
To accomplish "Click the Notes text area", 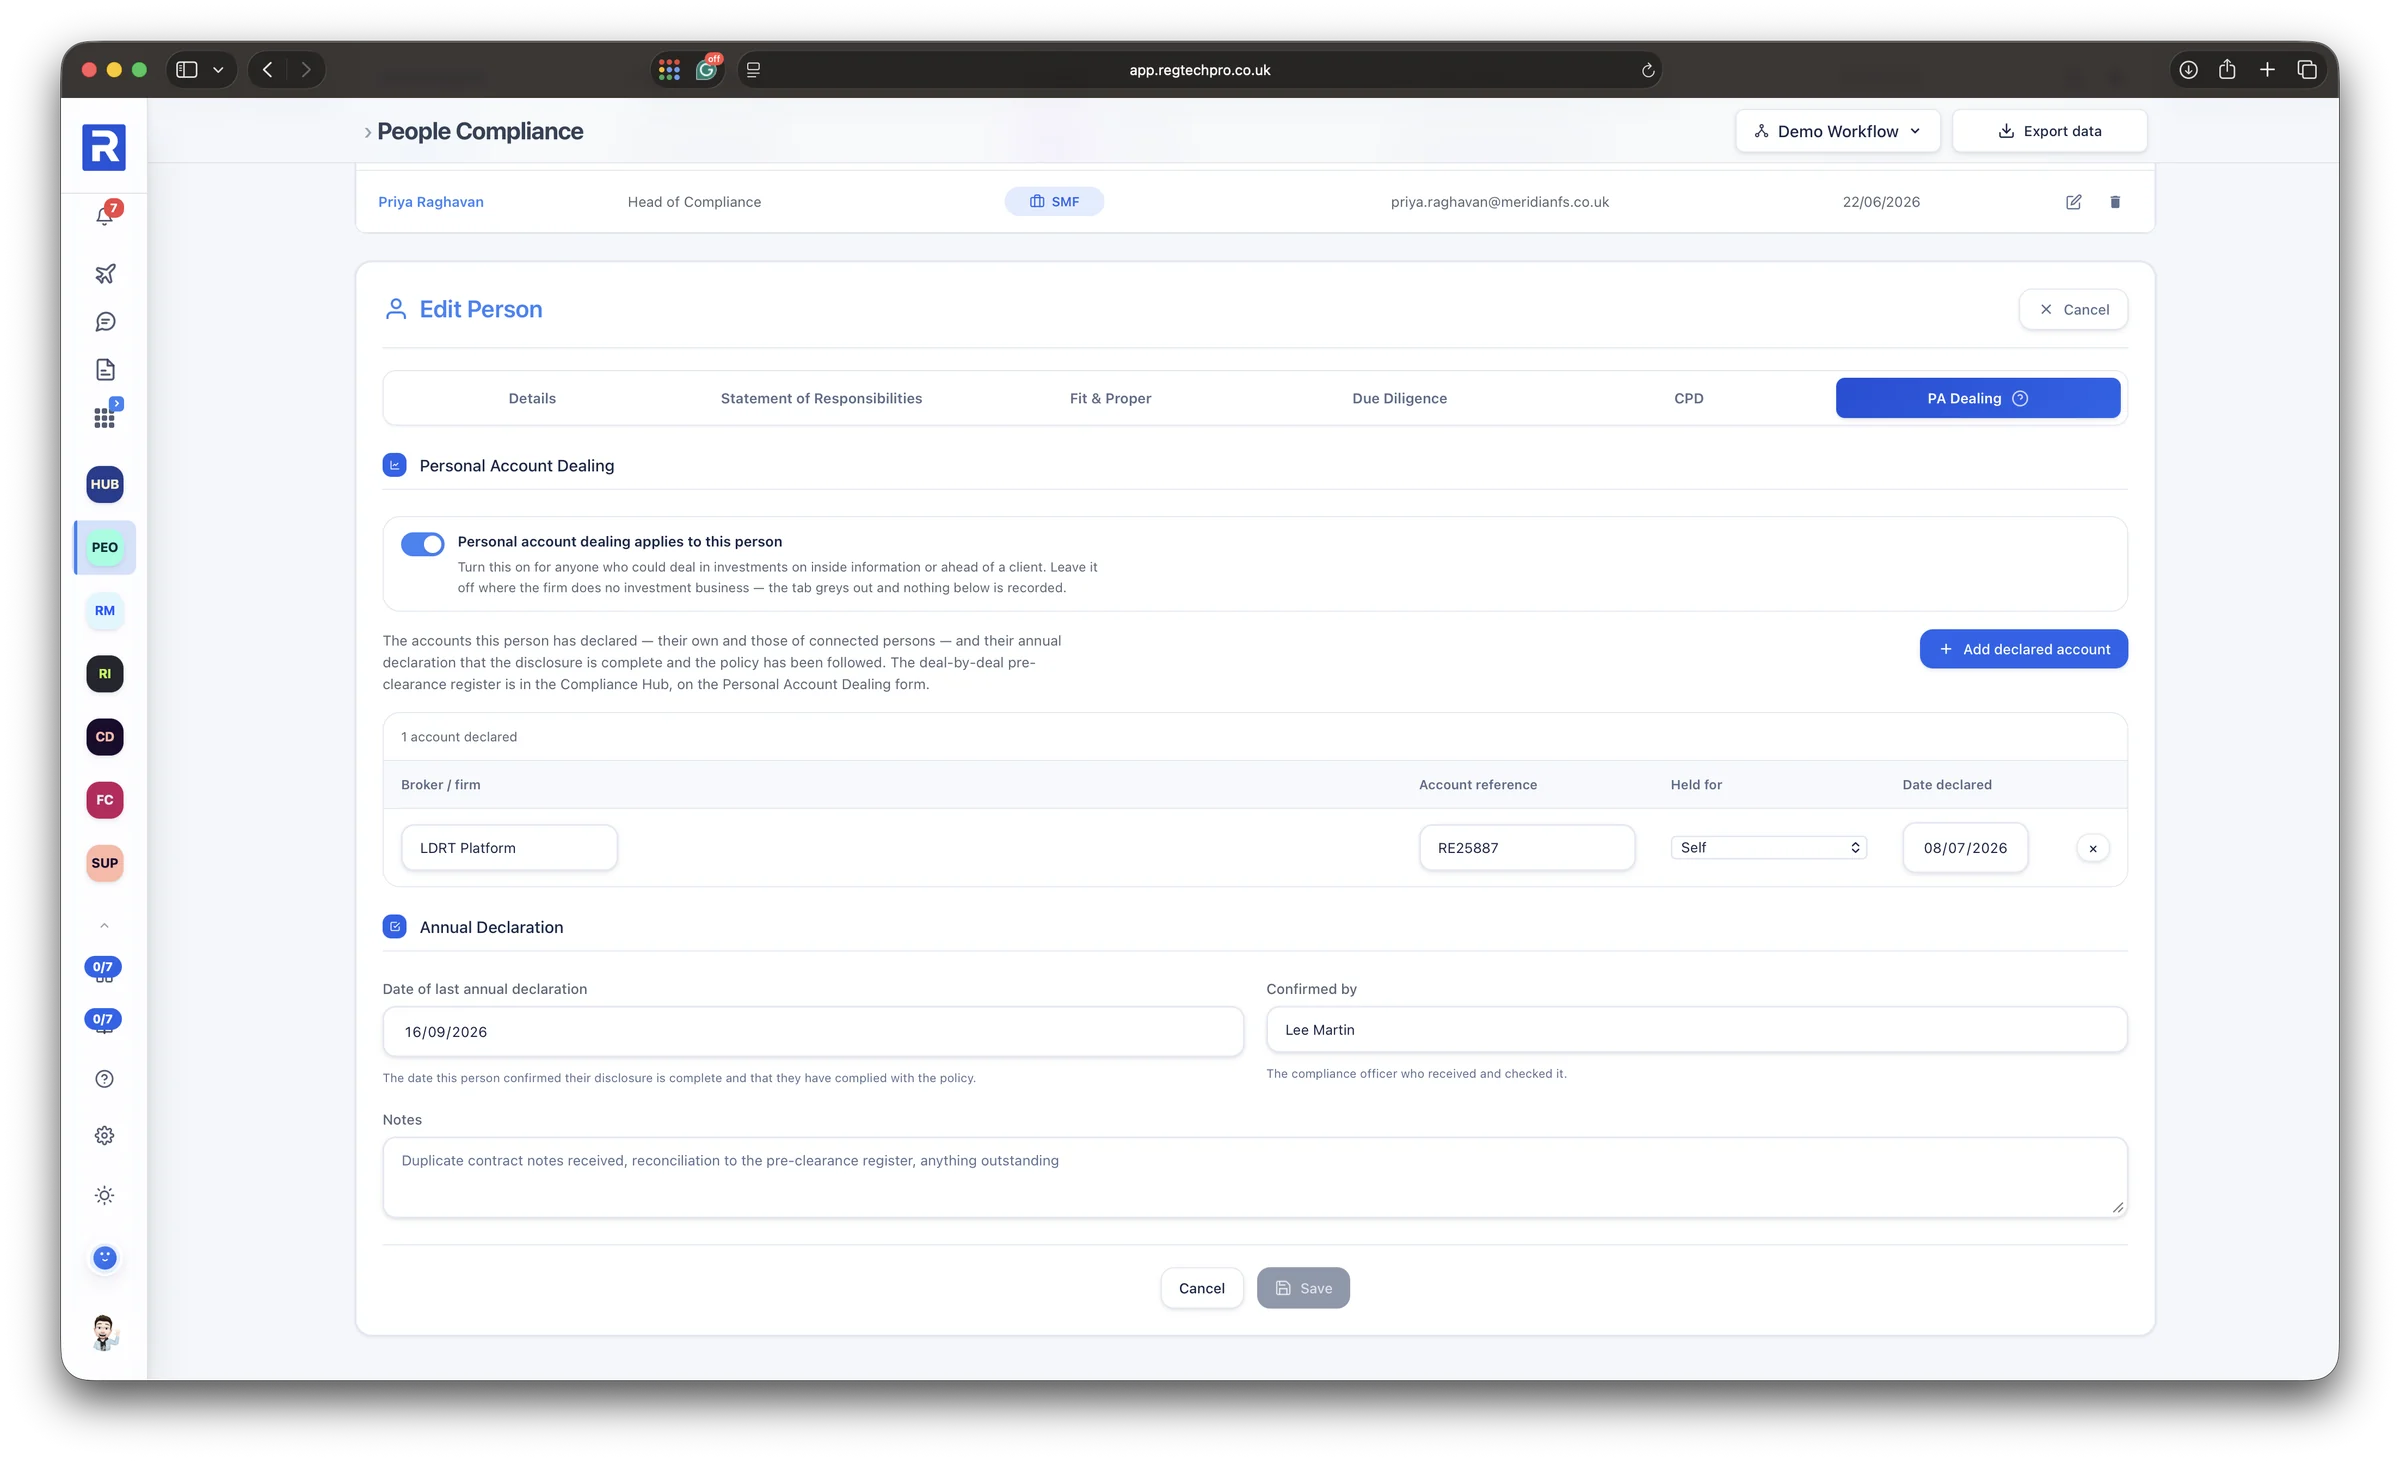I will pos(1254,1177).
